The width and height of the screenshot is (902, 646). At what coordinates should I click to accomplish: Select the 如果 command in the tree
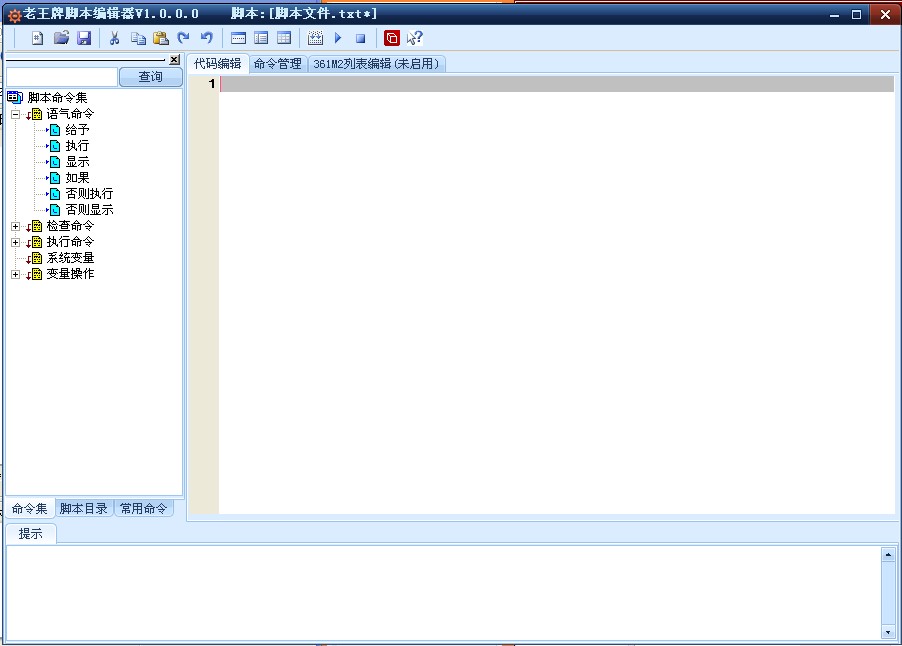(x=77, y=178)
